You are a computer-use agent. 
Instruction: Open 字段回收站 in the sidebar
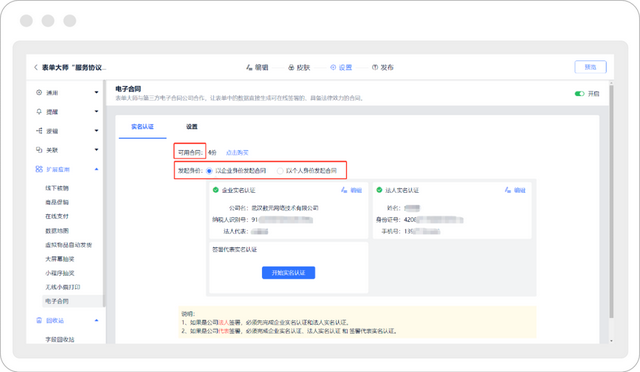[x=60, y=339]
